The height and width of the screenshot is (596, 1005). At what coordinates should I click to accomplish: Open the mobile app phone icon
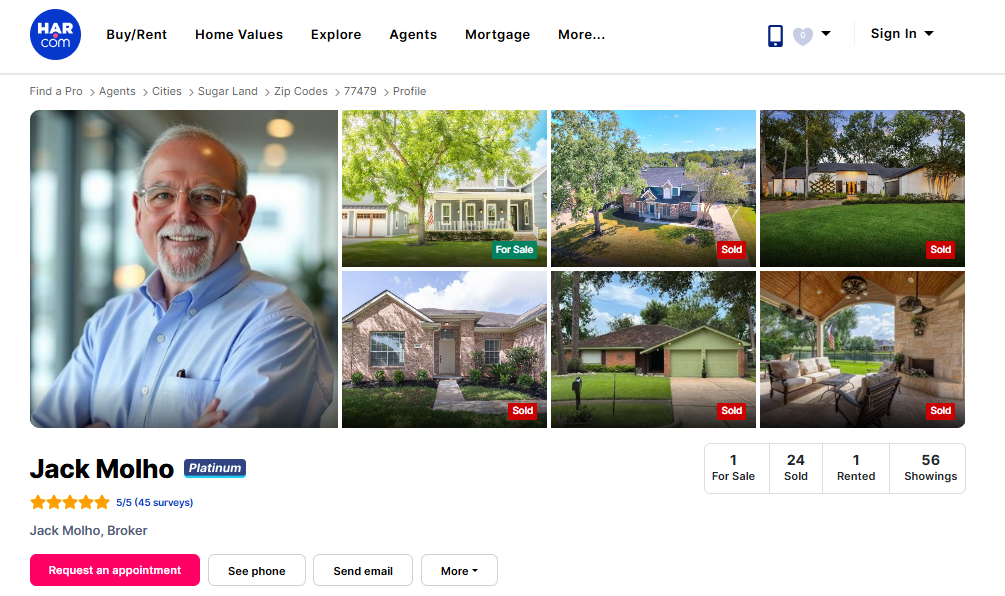(x=775, y=35)
